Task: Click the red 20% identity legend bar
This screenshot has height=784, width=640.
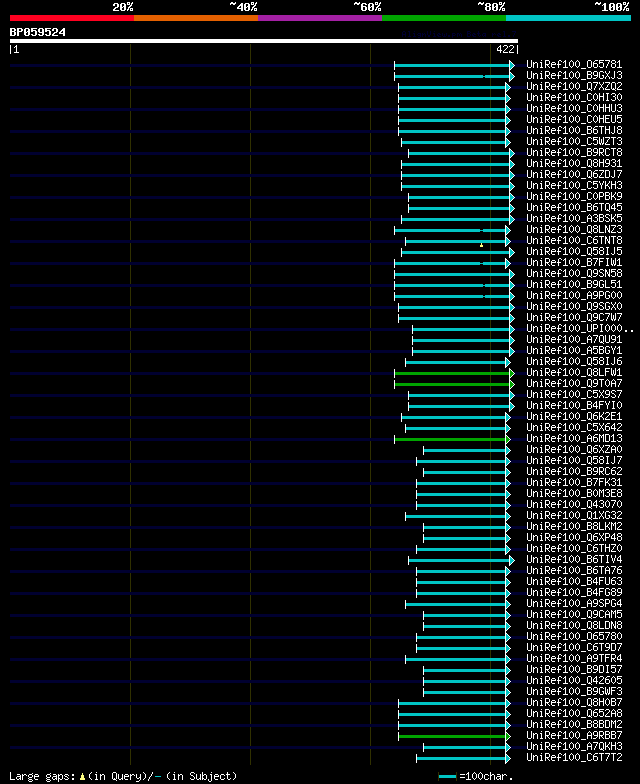Action: click(x=72, y=18)
